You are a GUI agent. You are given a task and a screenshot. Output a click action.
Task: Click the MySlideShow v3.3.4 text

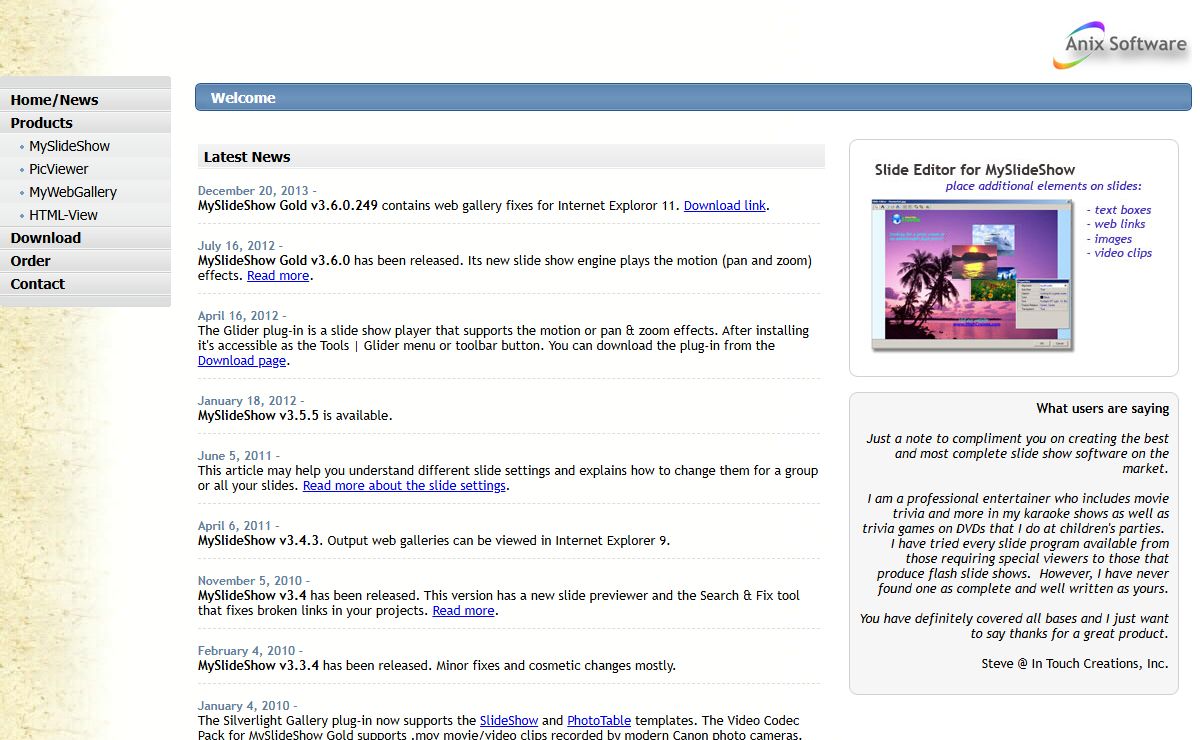click(x=258, y=665)
